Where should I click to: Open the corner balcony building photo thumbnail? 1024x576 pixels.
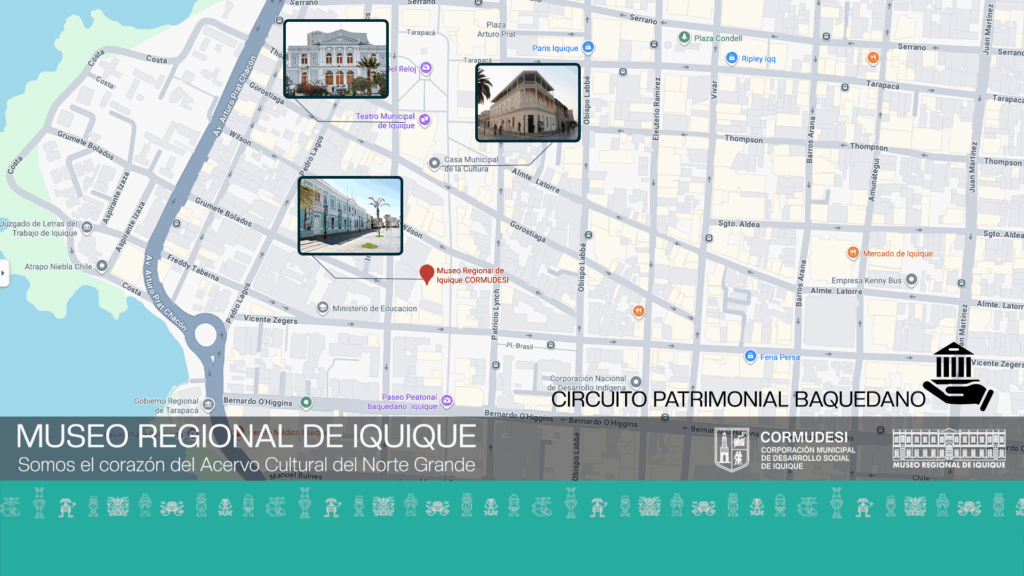click(x=527, y=102)
